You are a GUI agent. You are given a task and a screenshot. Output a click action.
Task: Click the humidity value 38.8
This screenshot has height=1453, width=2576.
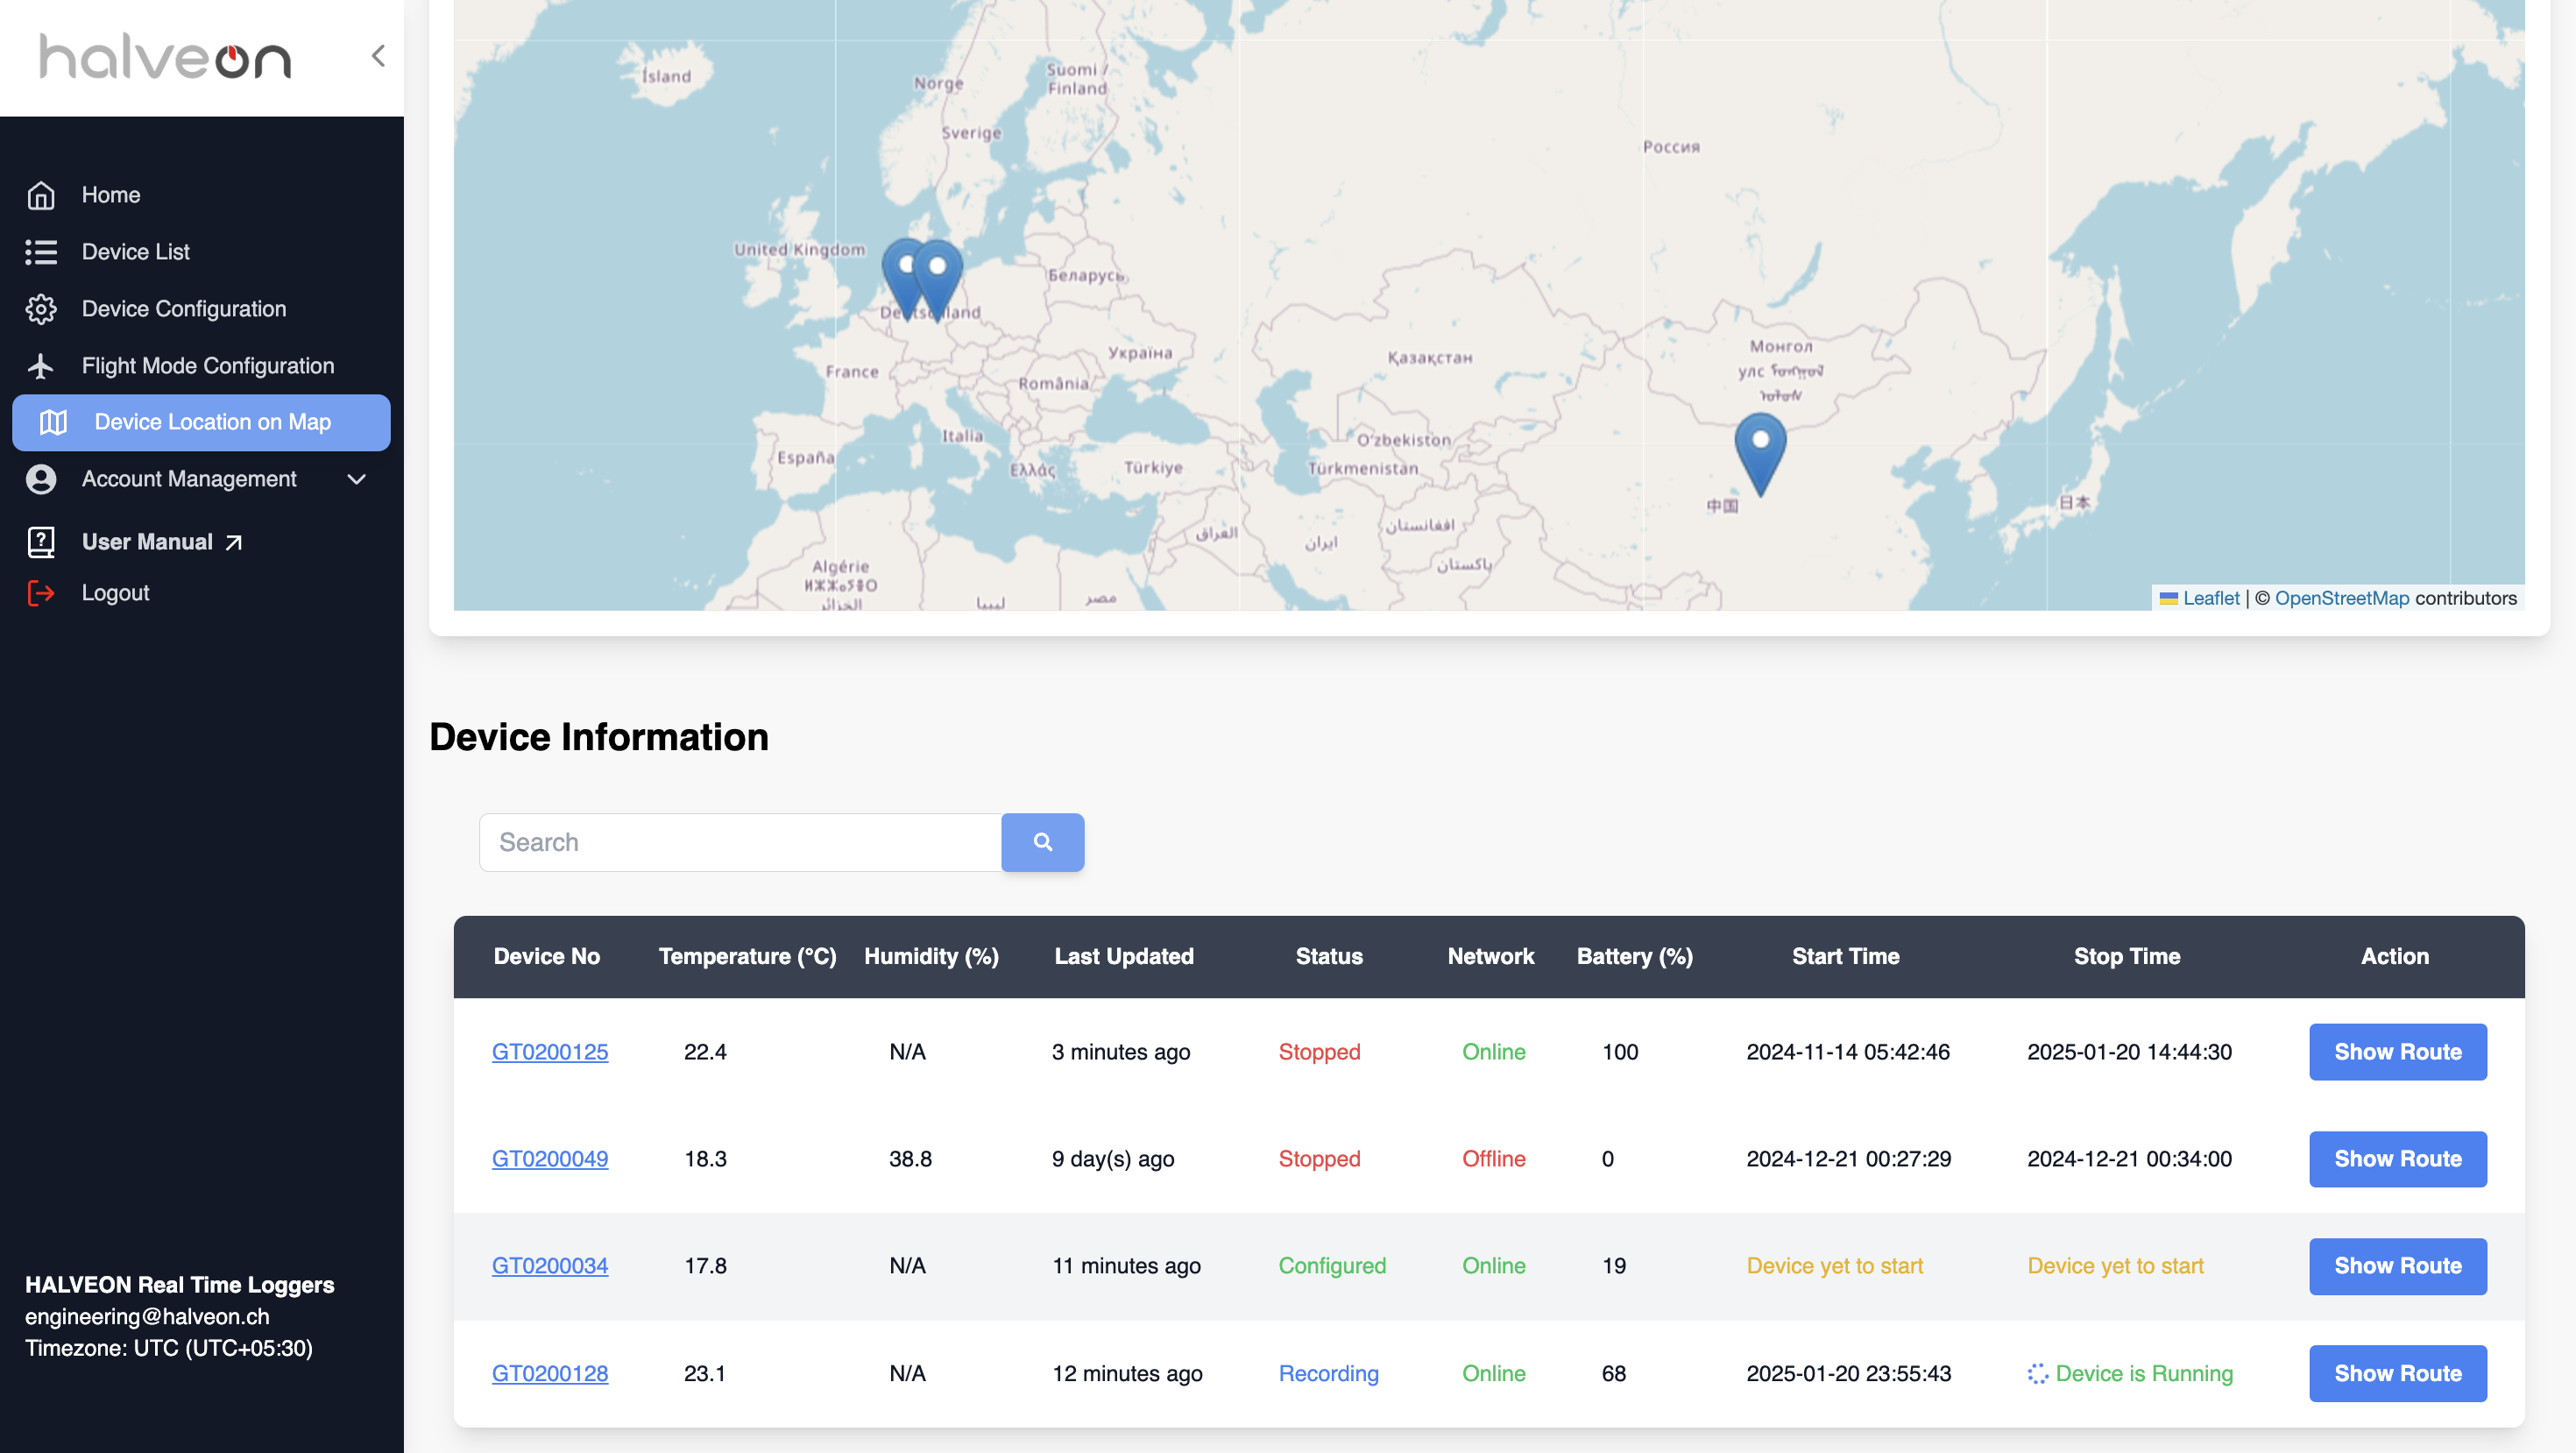[x=910, y=1159]
